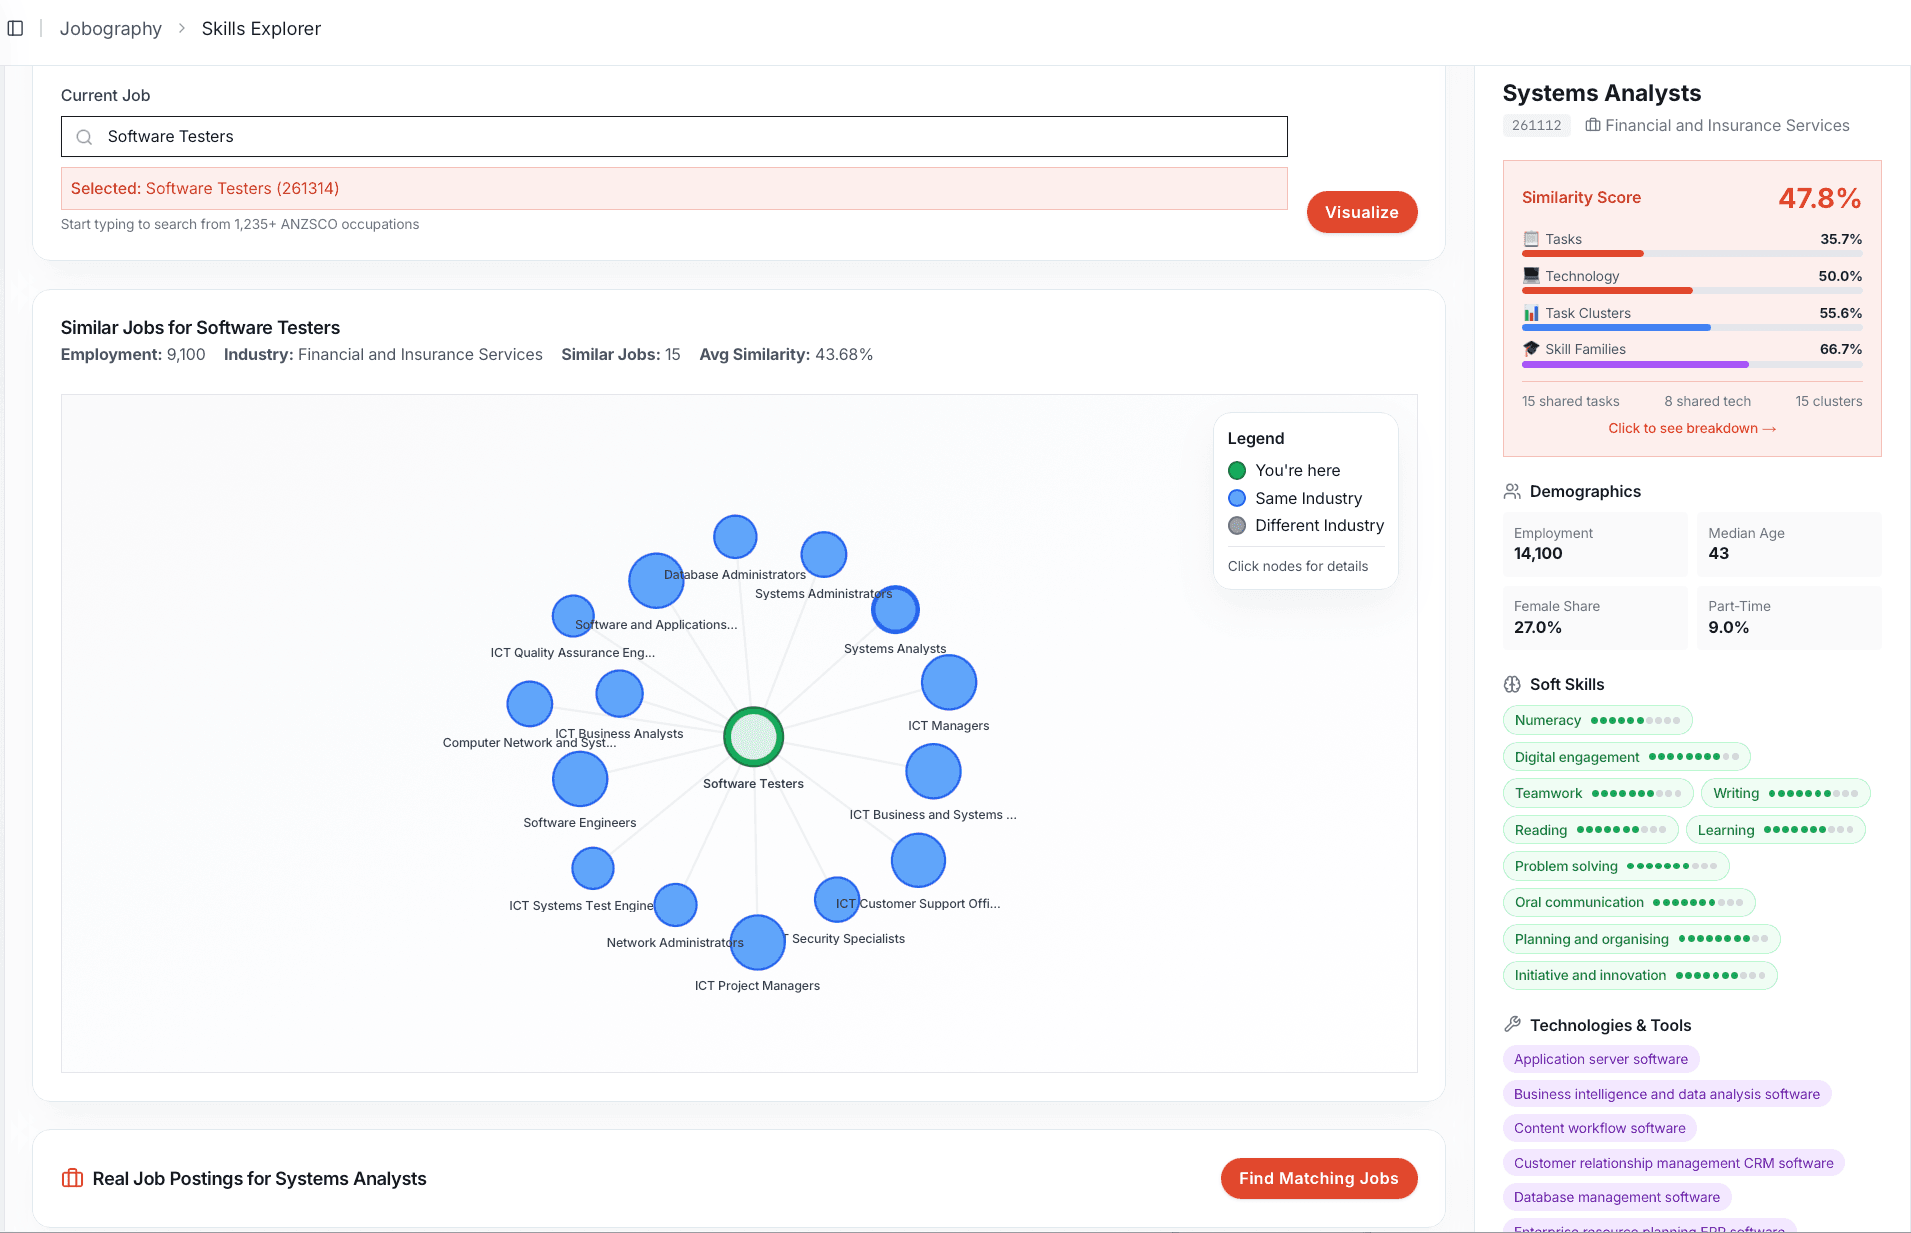Select the Systems Analysts node
The image size is (1911, 1233).
(895, 609)
